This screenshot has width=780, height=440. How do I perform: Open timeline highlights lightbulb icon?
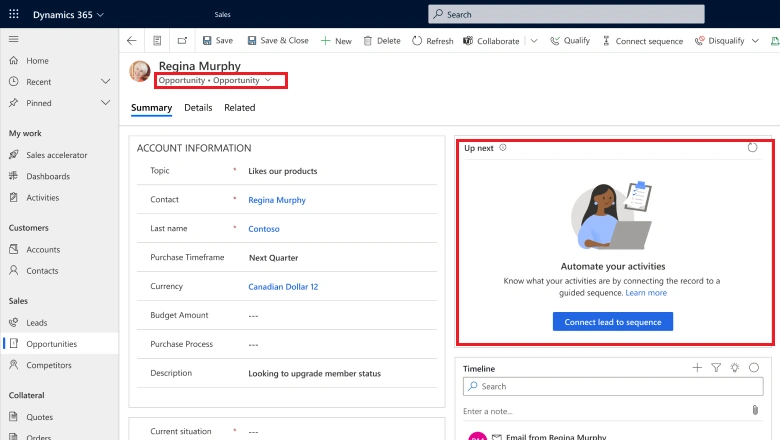[735, 368]
